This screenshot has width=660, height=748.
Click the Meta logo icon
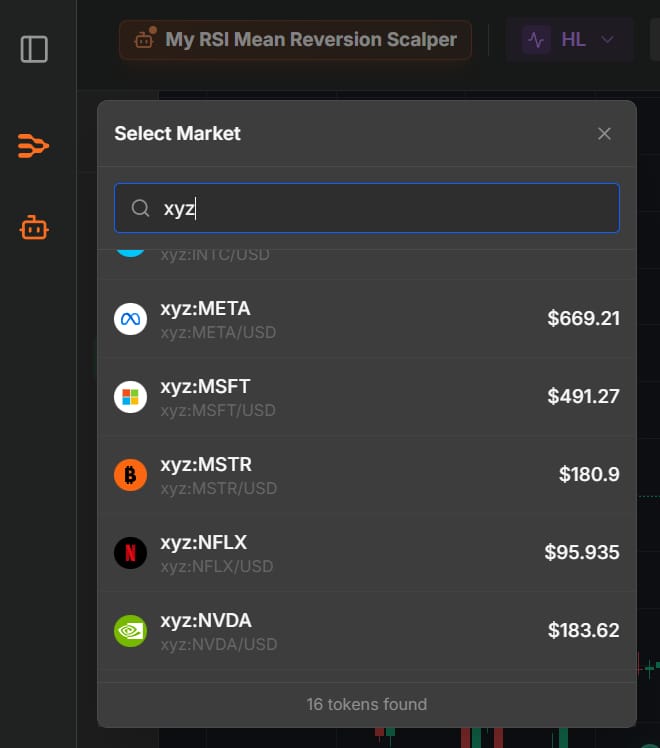coord(131,319)
